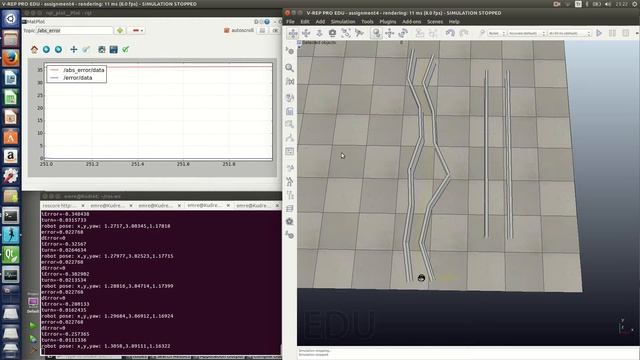640x360 pixels.
Task: Open the Help menu in V-REP
Action: [x=454, y=22]
